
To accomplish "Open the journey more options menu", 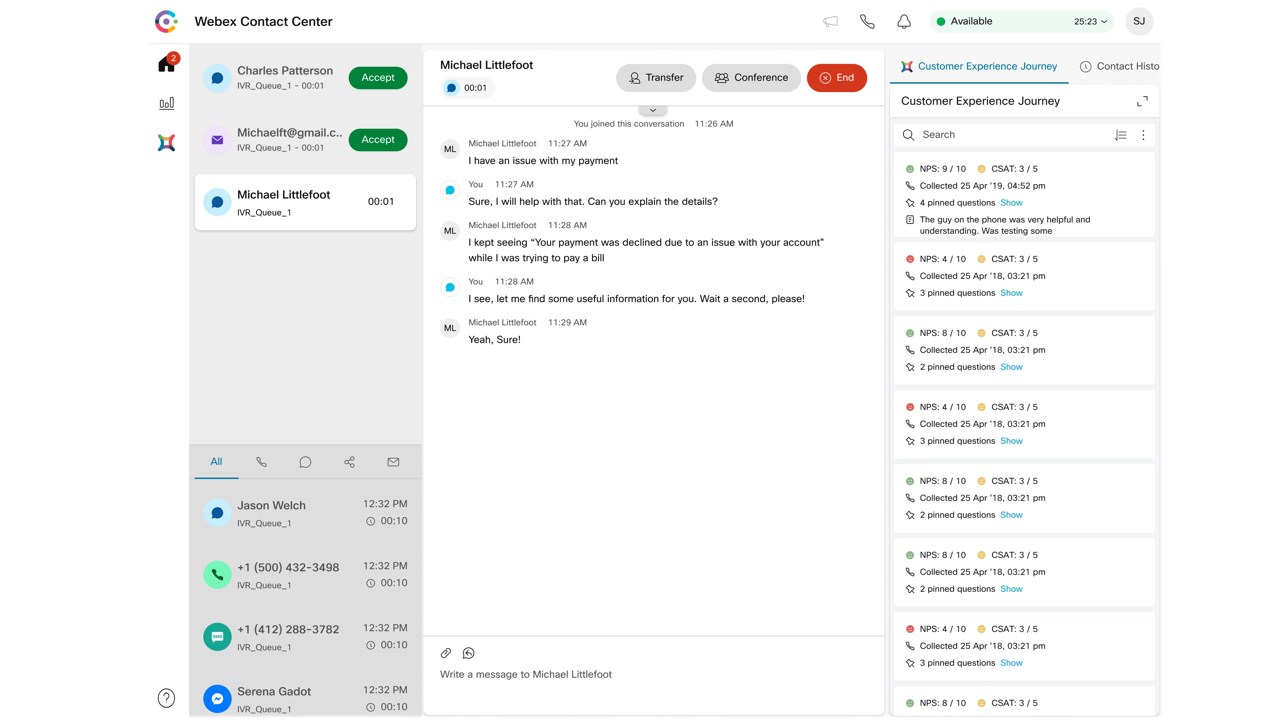I will (x=1144, y=135).
